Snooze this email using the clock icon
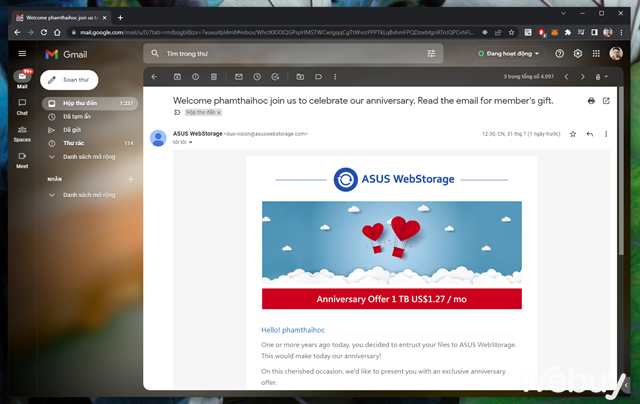 click(257, 77)
